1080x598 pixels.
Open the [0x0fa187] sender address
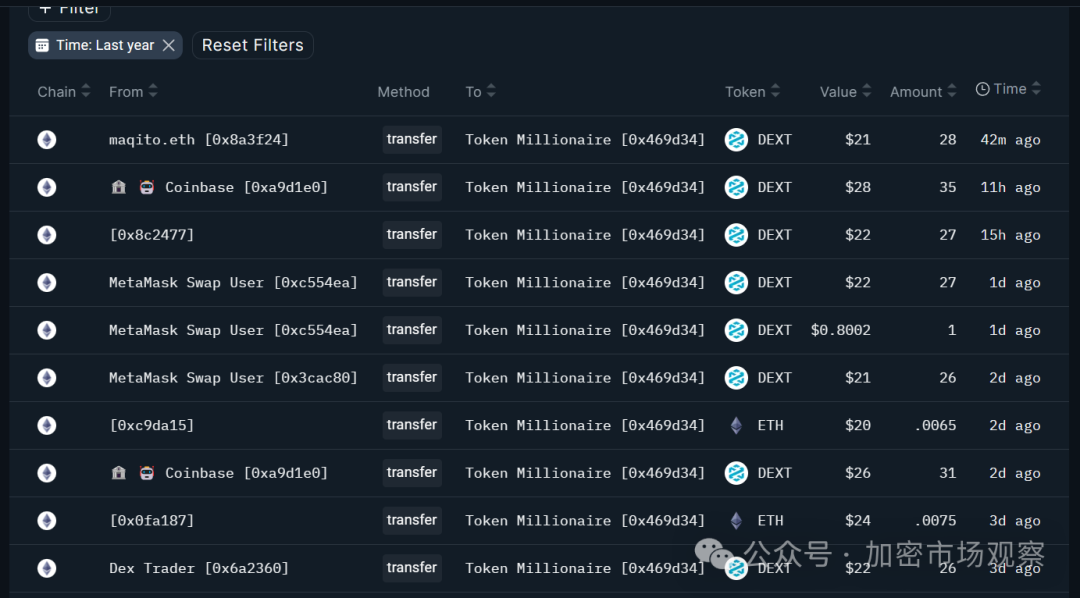point(152,520)
